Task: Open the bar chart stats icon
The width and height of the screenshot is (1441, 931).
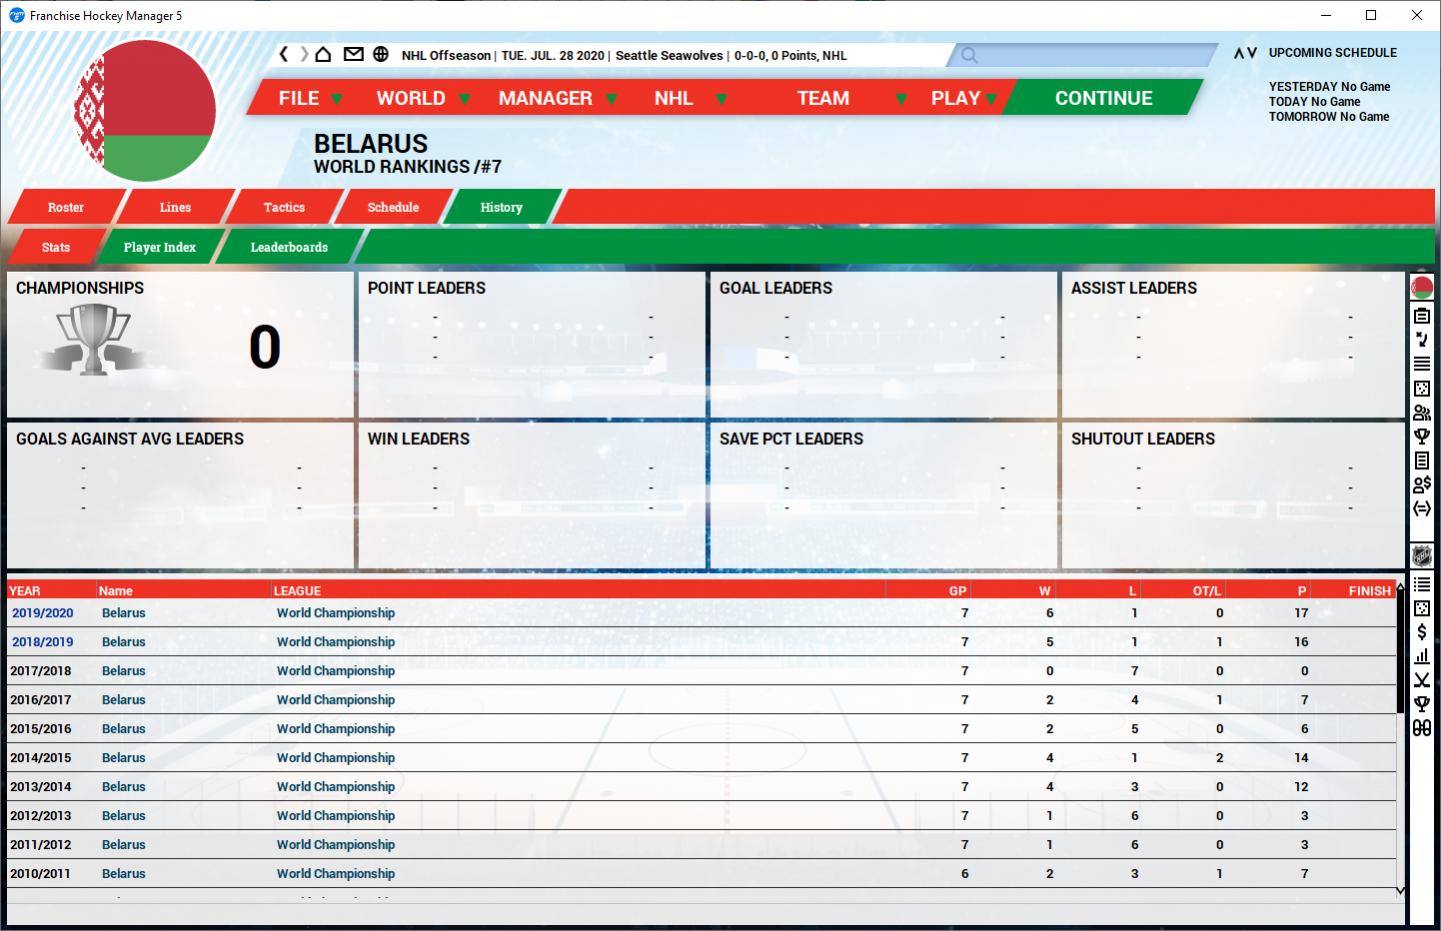Action: 1421,656
